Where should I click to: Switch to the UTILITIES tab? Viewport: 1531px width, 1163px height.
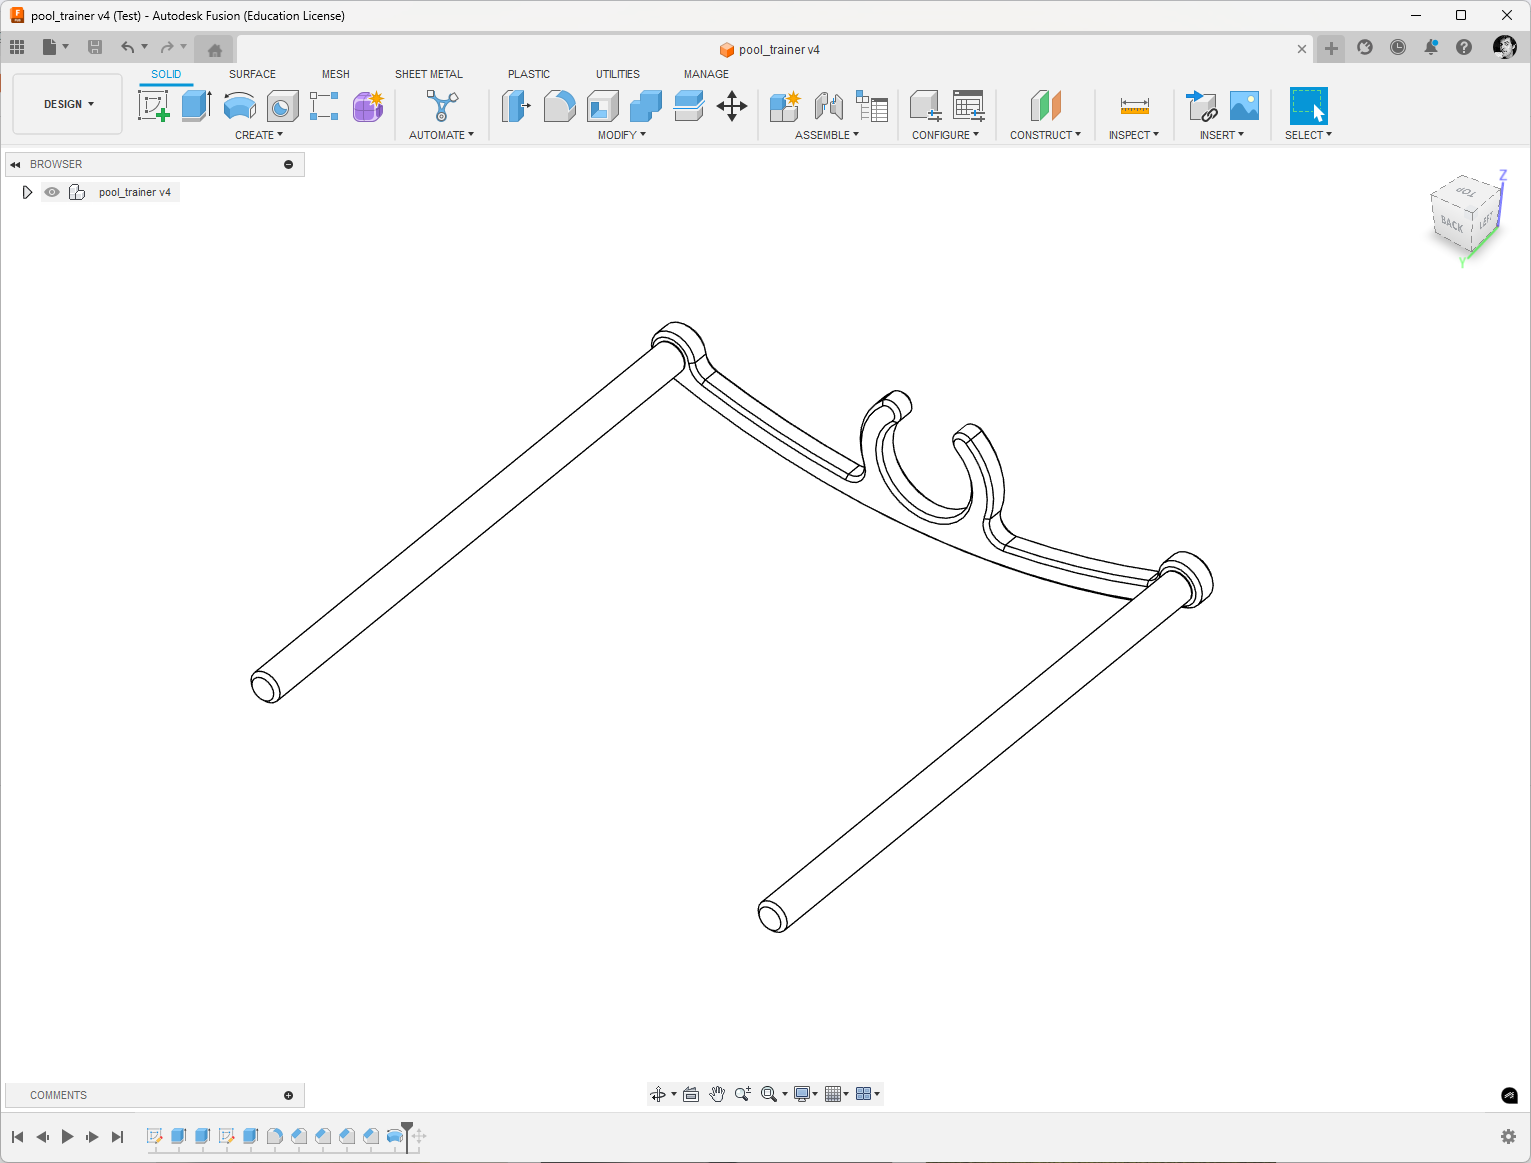coord(618,74)
